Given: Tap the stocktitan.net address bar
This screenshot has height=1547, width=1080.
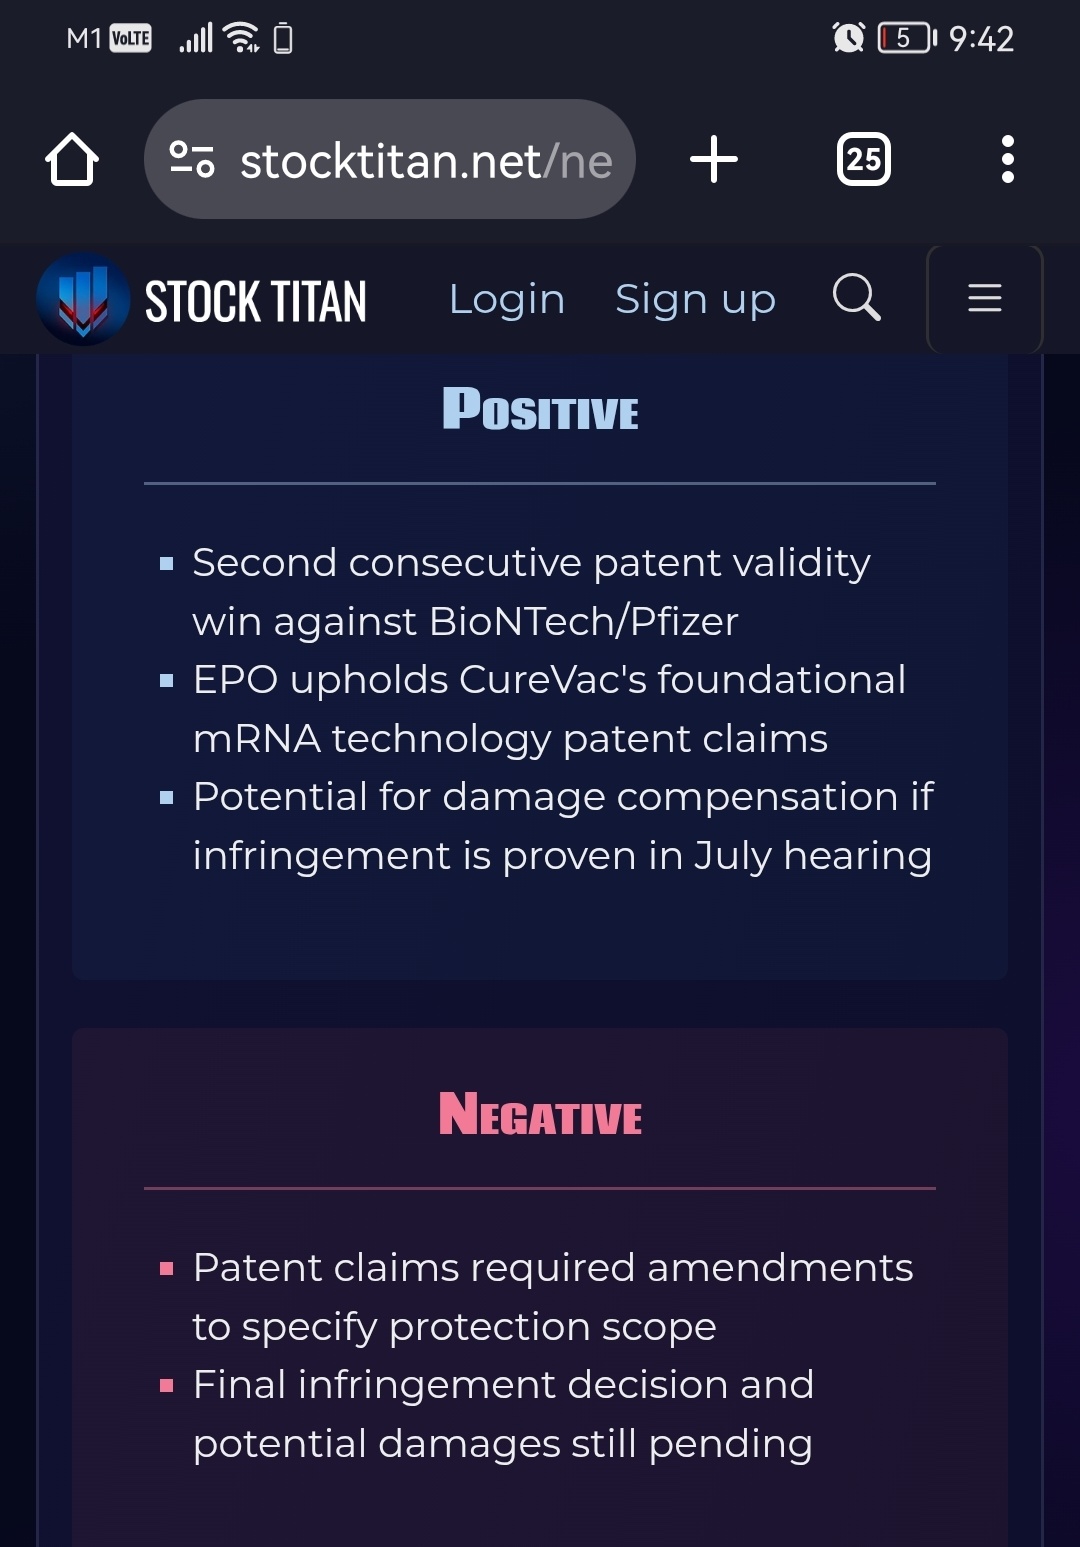Looking at the screenshot, I should tap(390, 159).
